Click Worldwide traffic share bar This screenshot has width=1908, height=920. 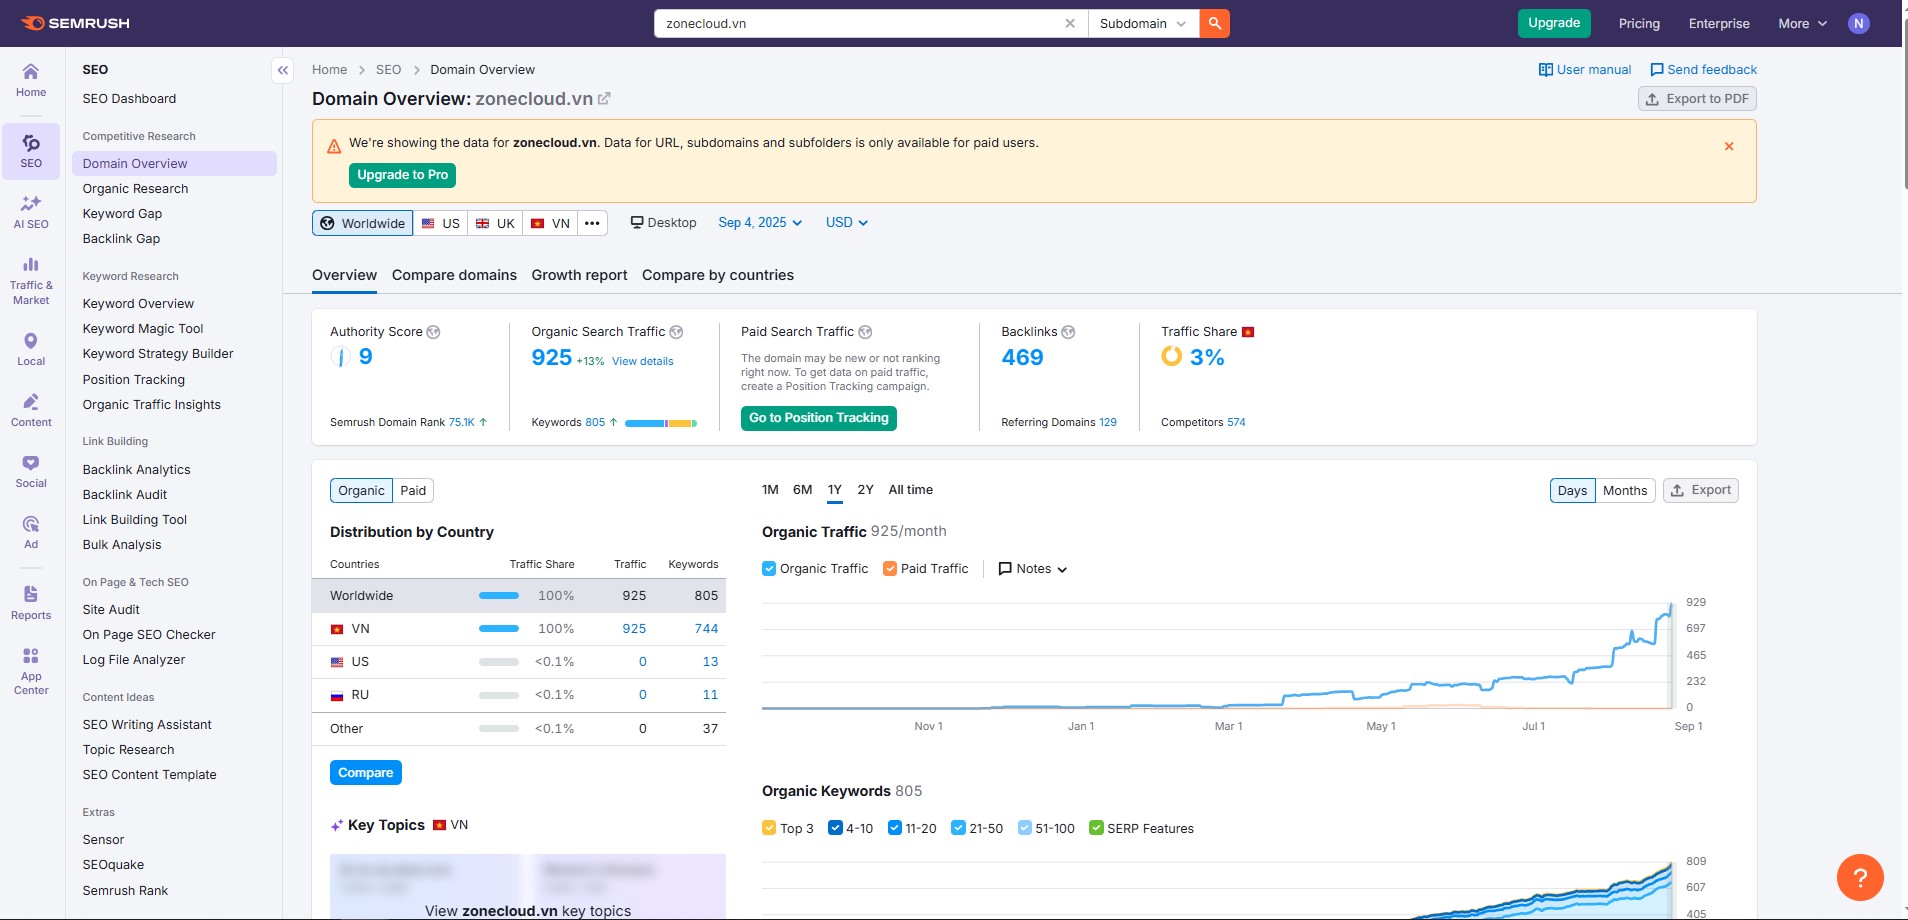tap(499, 596)
